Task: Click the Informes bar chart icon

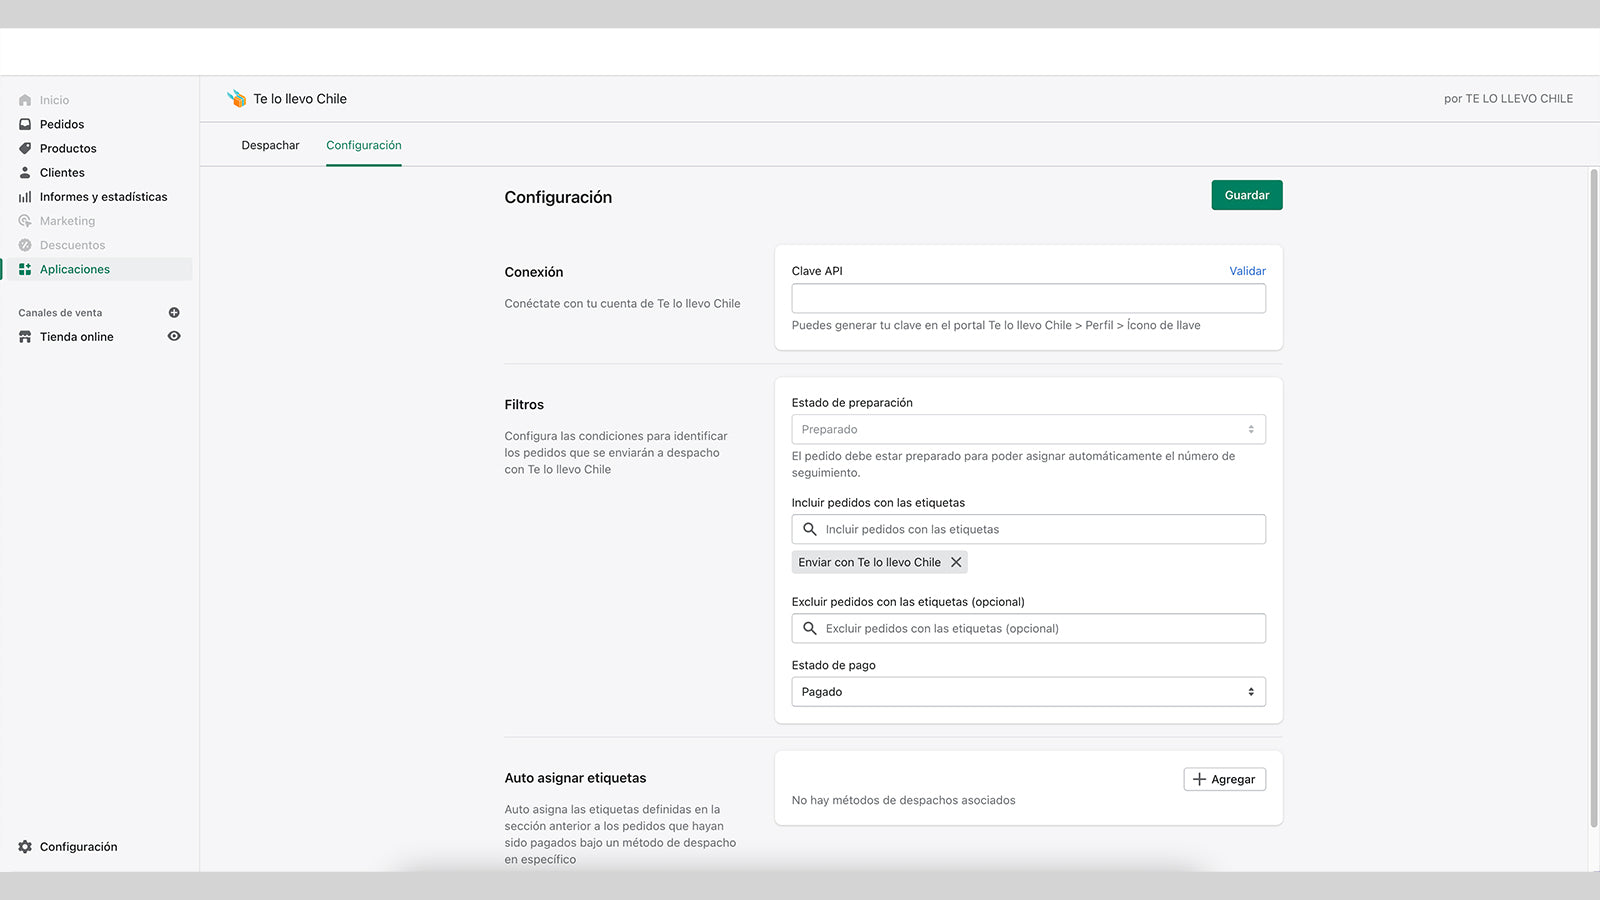Action: click(25, 197)
